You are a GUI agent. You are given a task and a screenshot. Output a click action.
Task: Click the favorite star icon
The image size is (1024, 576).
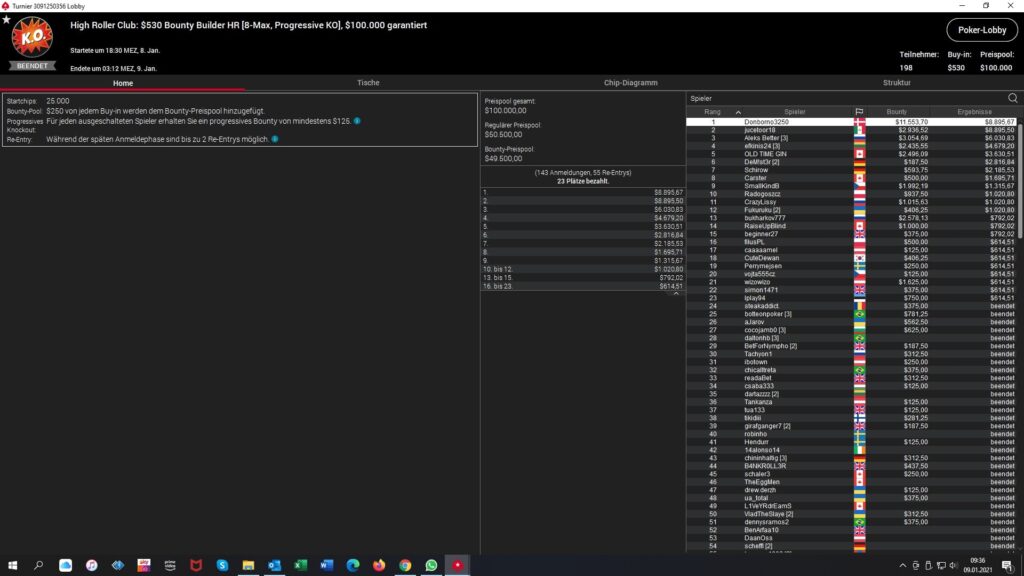click(7, 19)
